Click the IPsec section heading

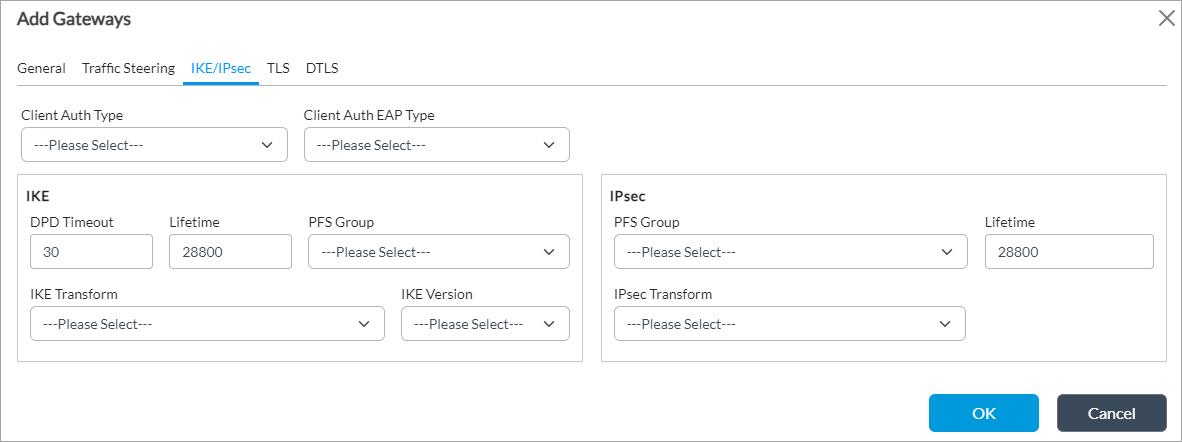[627, 196]
